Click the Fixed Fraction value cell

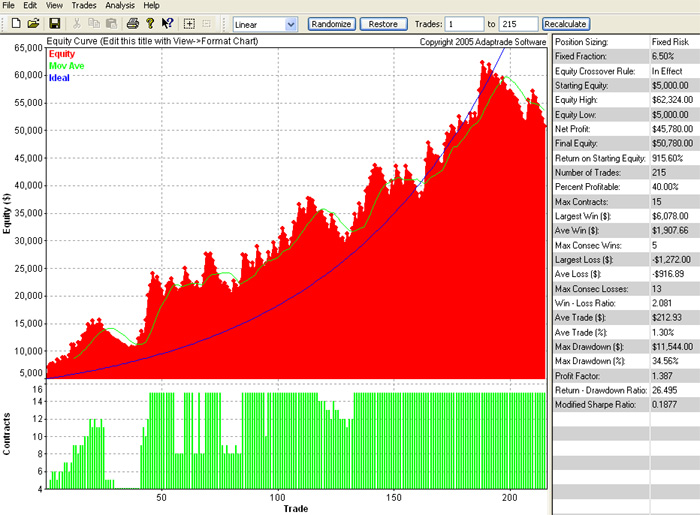pyautogui.click(x=673, y=56)
